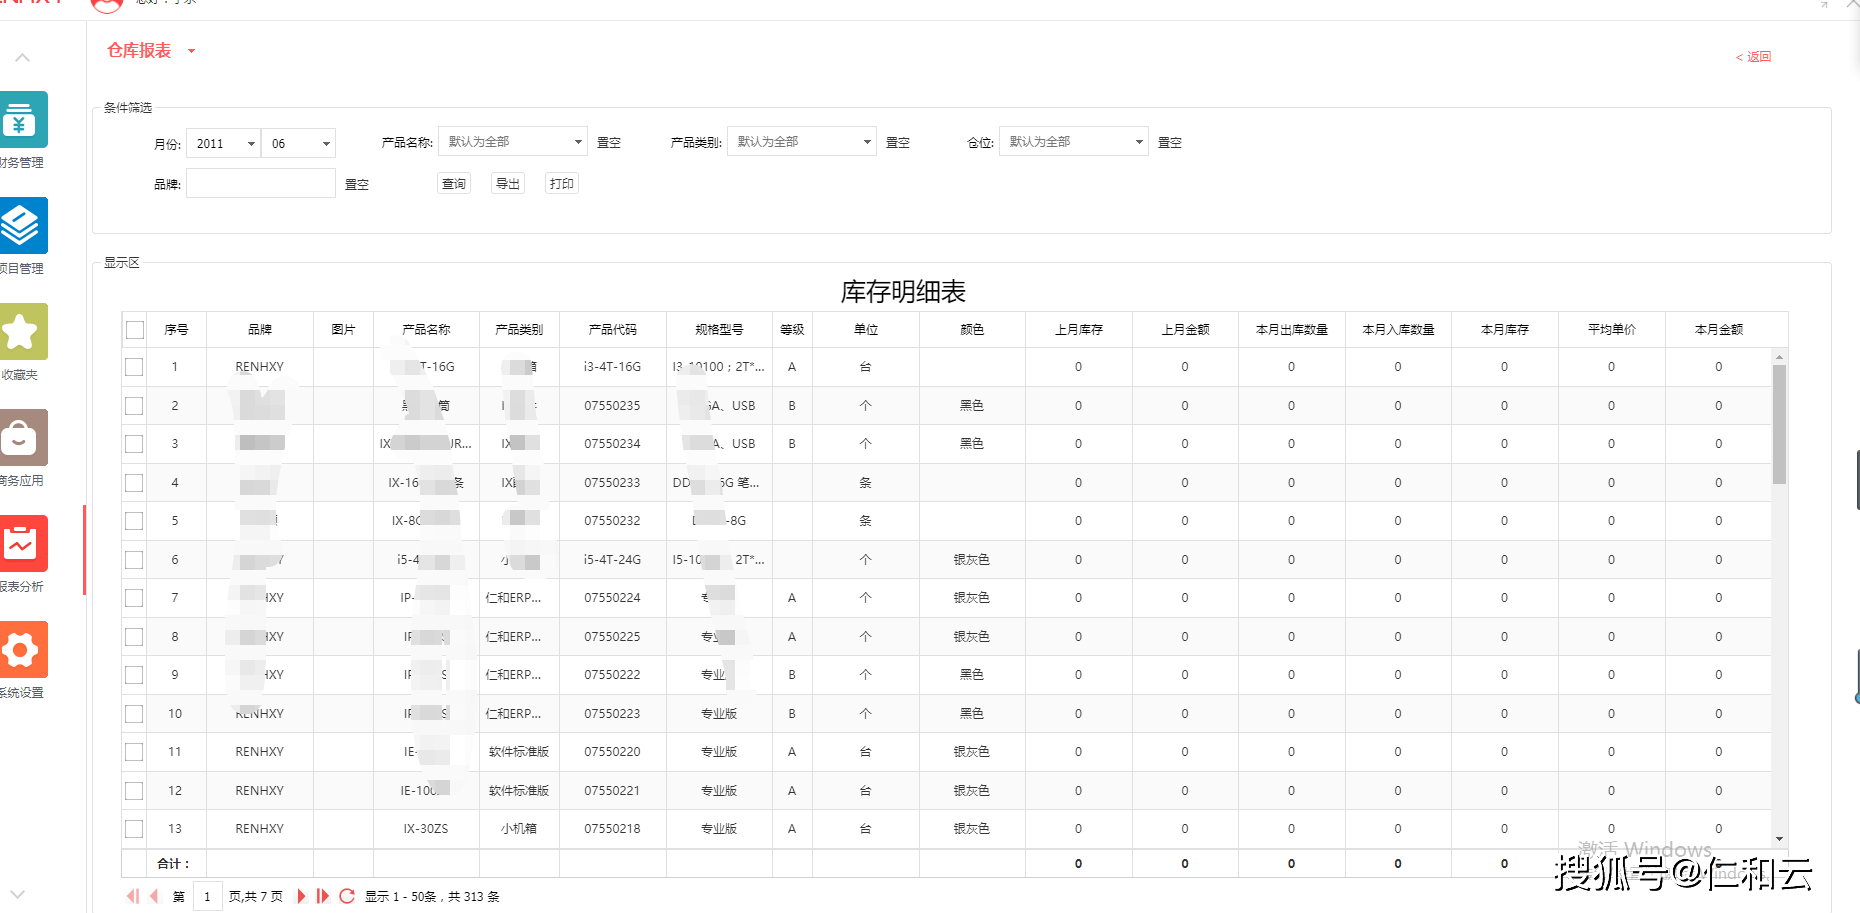
Task: Click 置空 next to 品牌 field
Action: point(357,185)
